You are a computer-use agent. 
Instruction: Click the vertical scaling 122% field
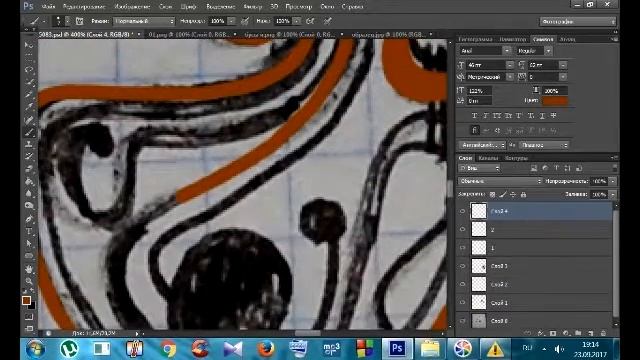pos(480,90)
